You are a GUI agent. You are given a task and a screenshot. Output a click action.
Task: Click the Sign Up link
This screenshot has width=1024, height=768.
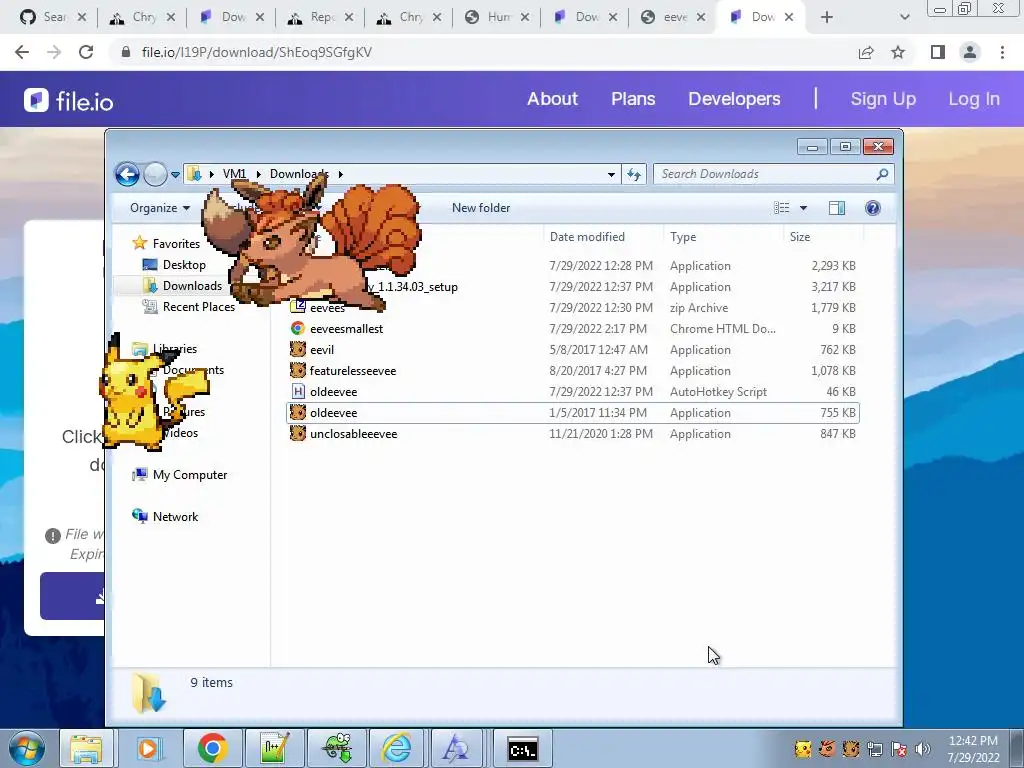click(x=883, y=99)
